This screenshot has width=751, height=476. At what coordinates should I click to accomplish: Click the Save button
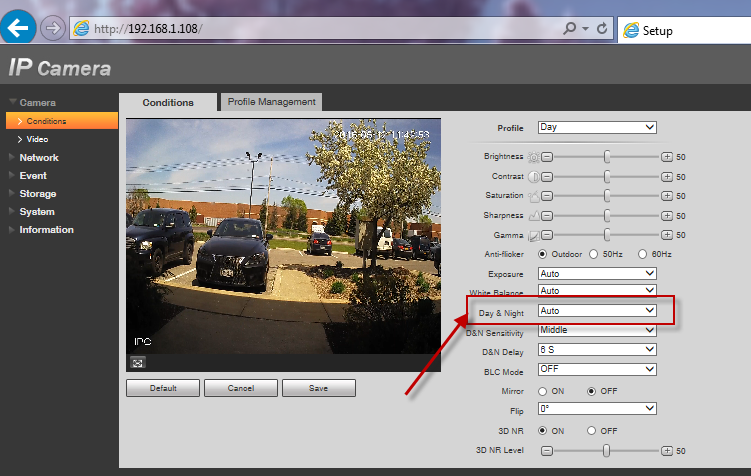pyautogui.click(x=319, y=388)
